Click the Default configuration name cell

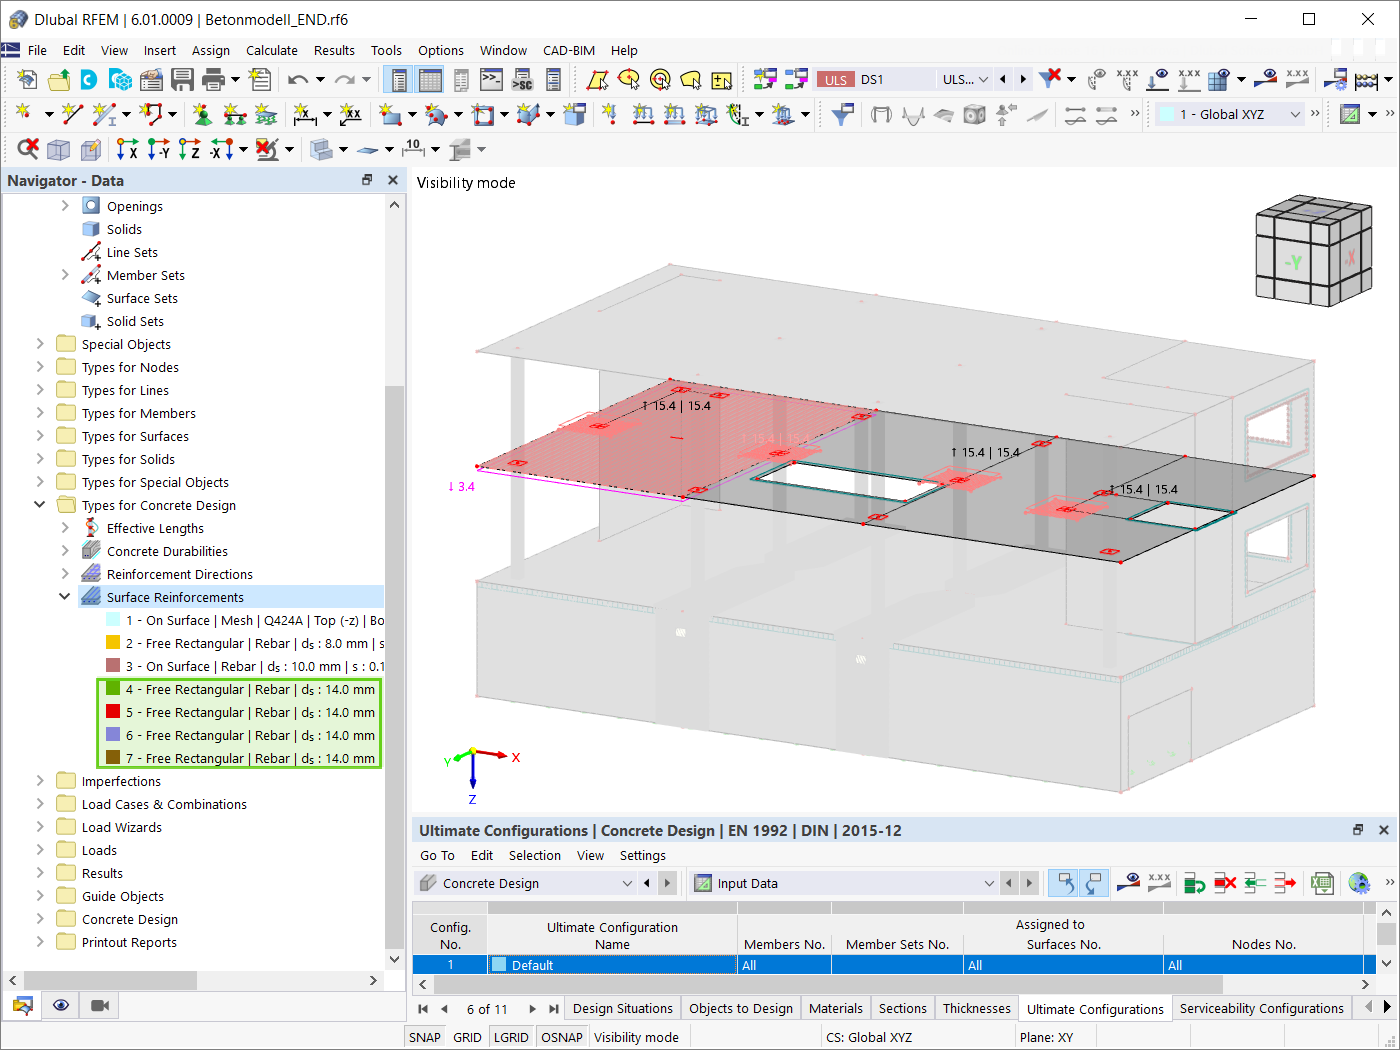click(x=612, y=965)
